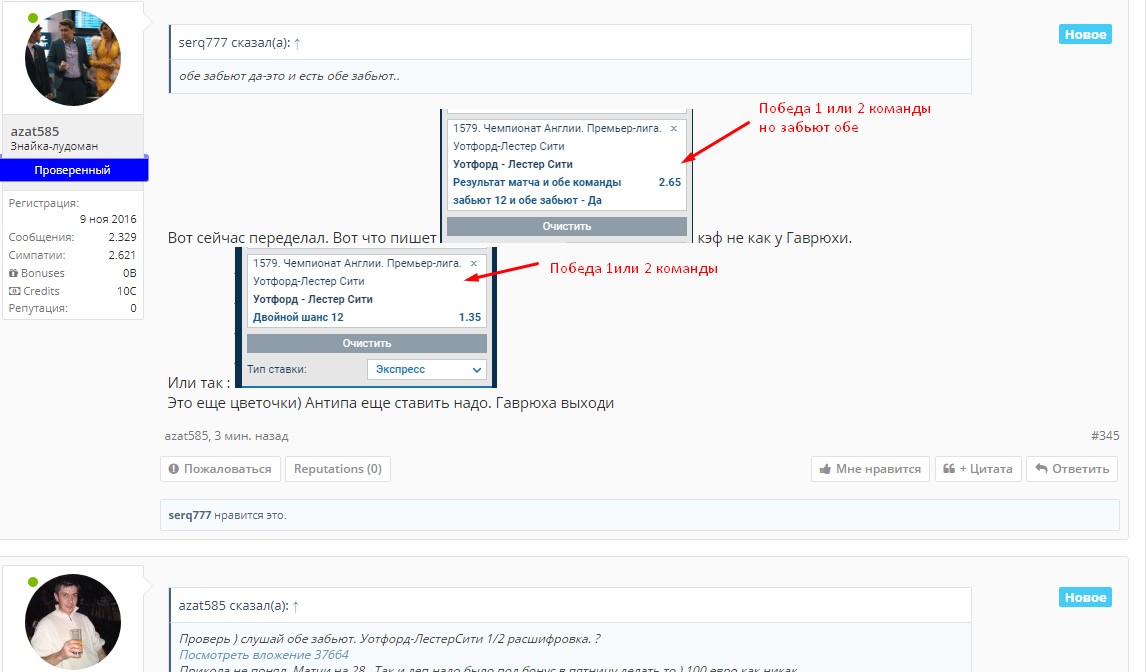This screenshot has width=1146, height=672.
Task: Click Очистить in the upper bet slip
Action: (x=567, y=227)
